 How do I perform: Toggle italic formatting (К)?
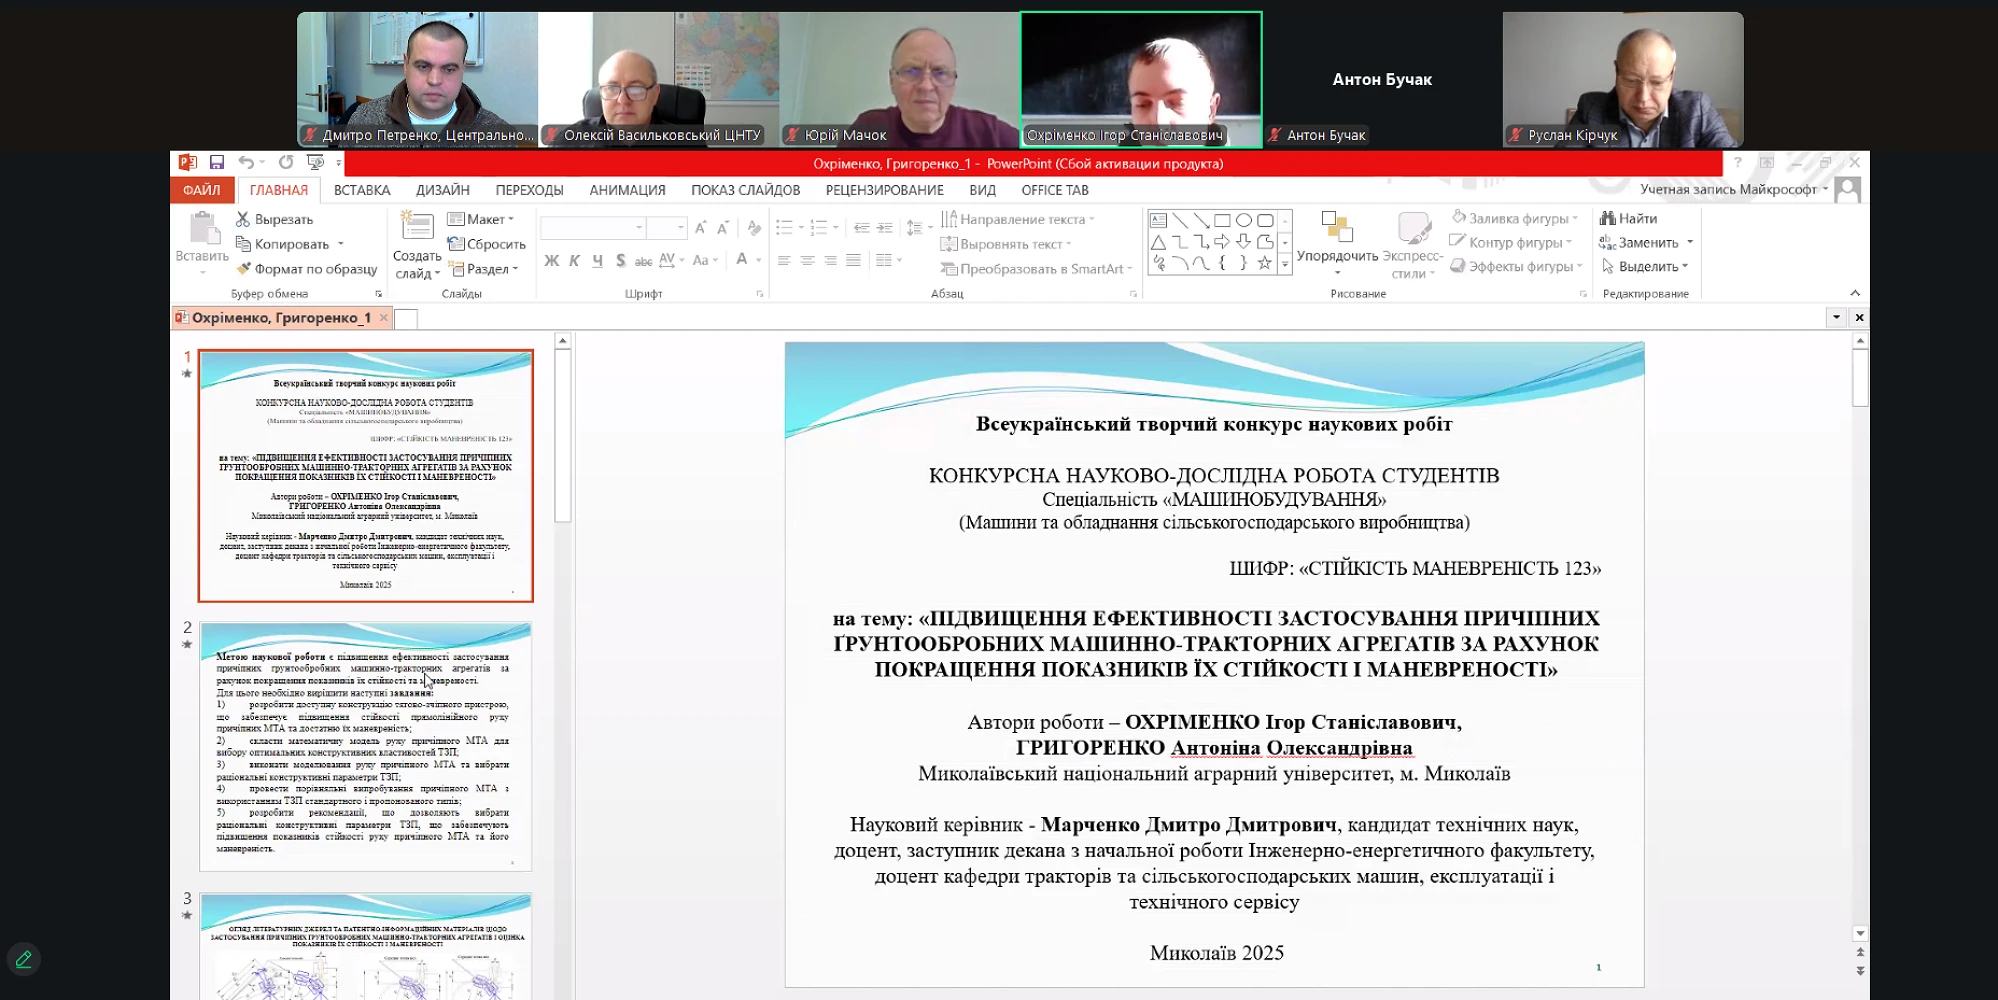click(574, 260)
